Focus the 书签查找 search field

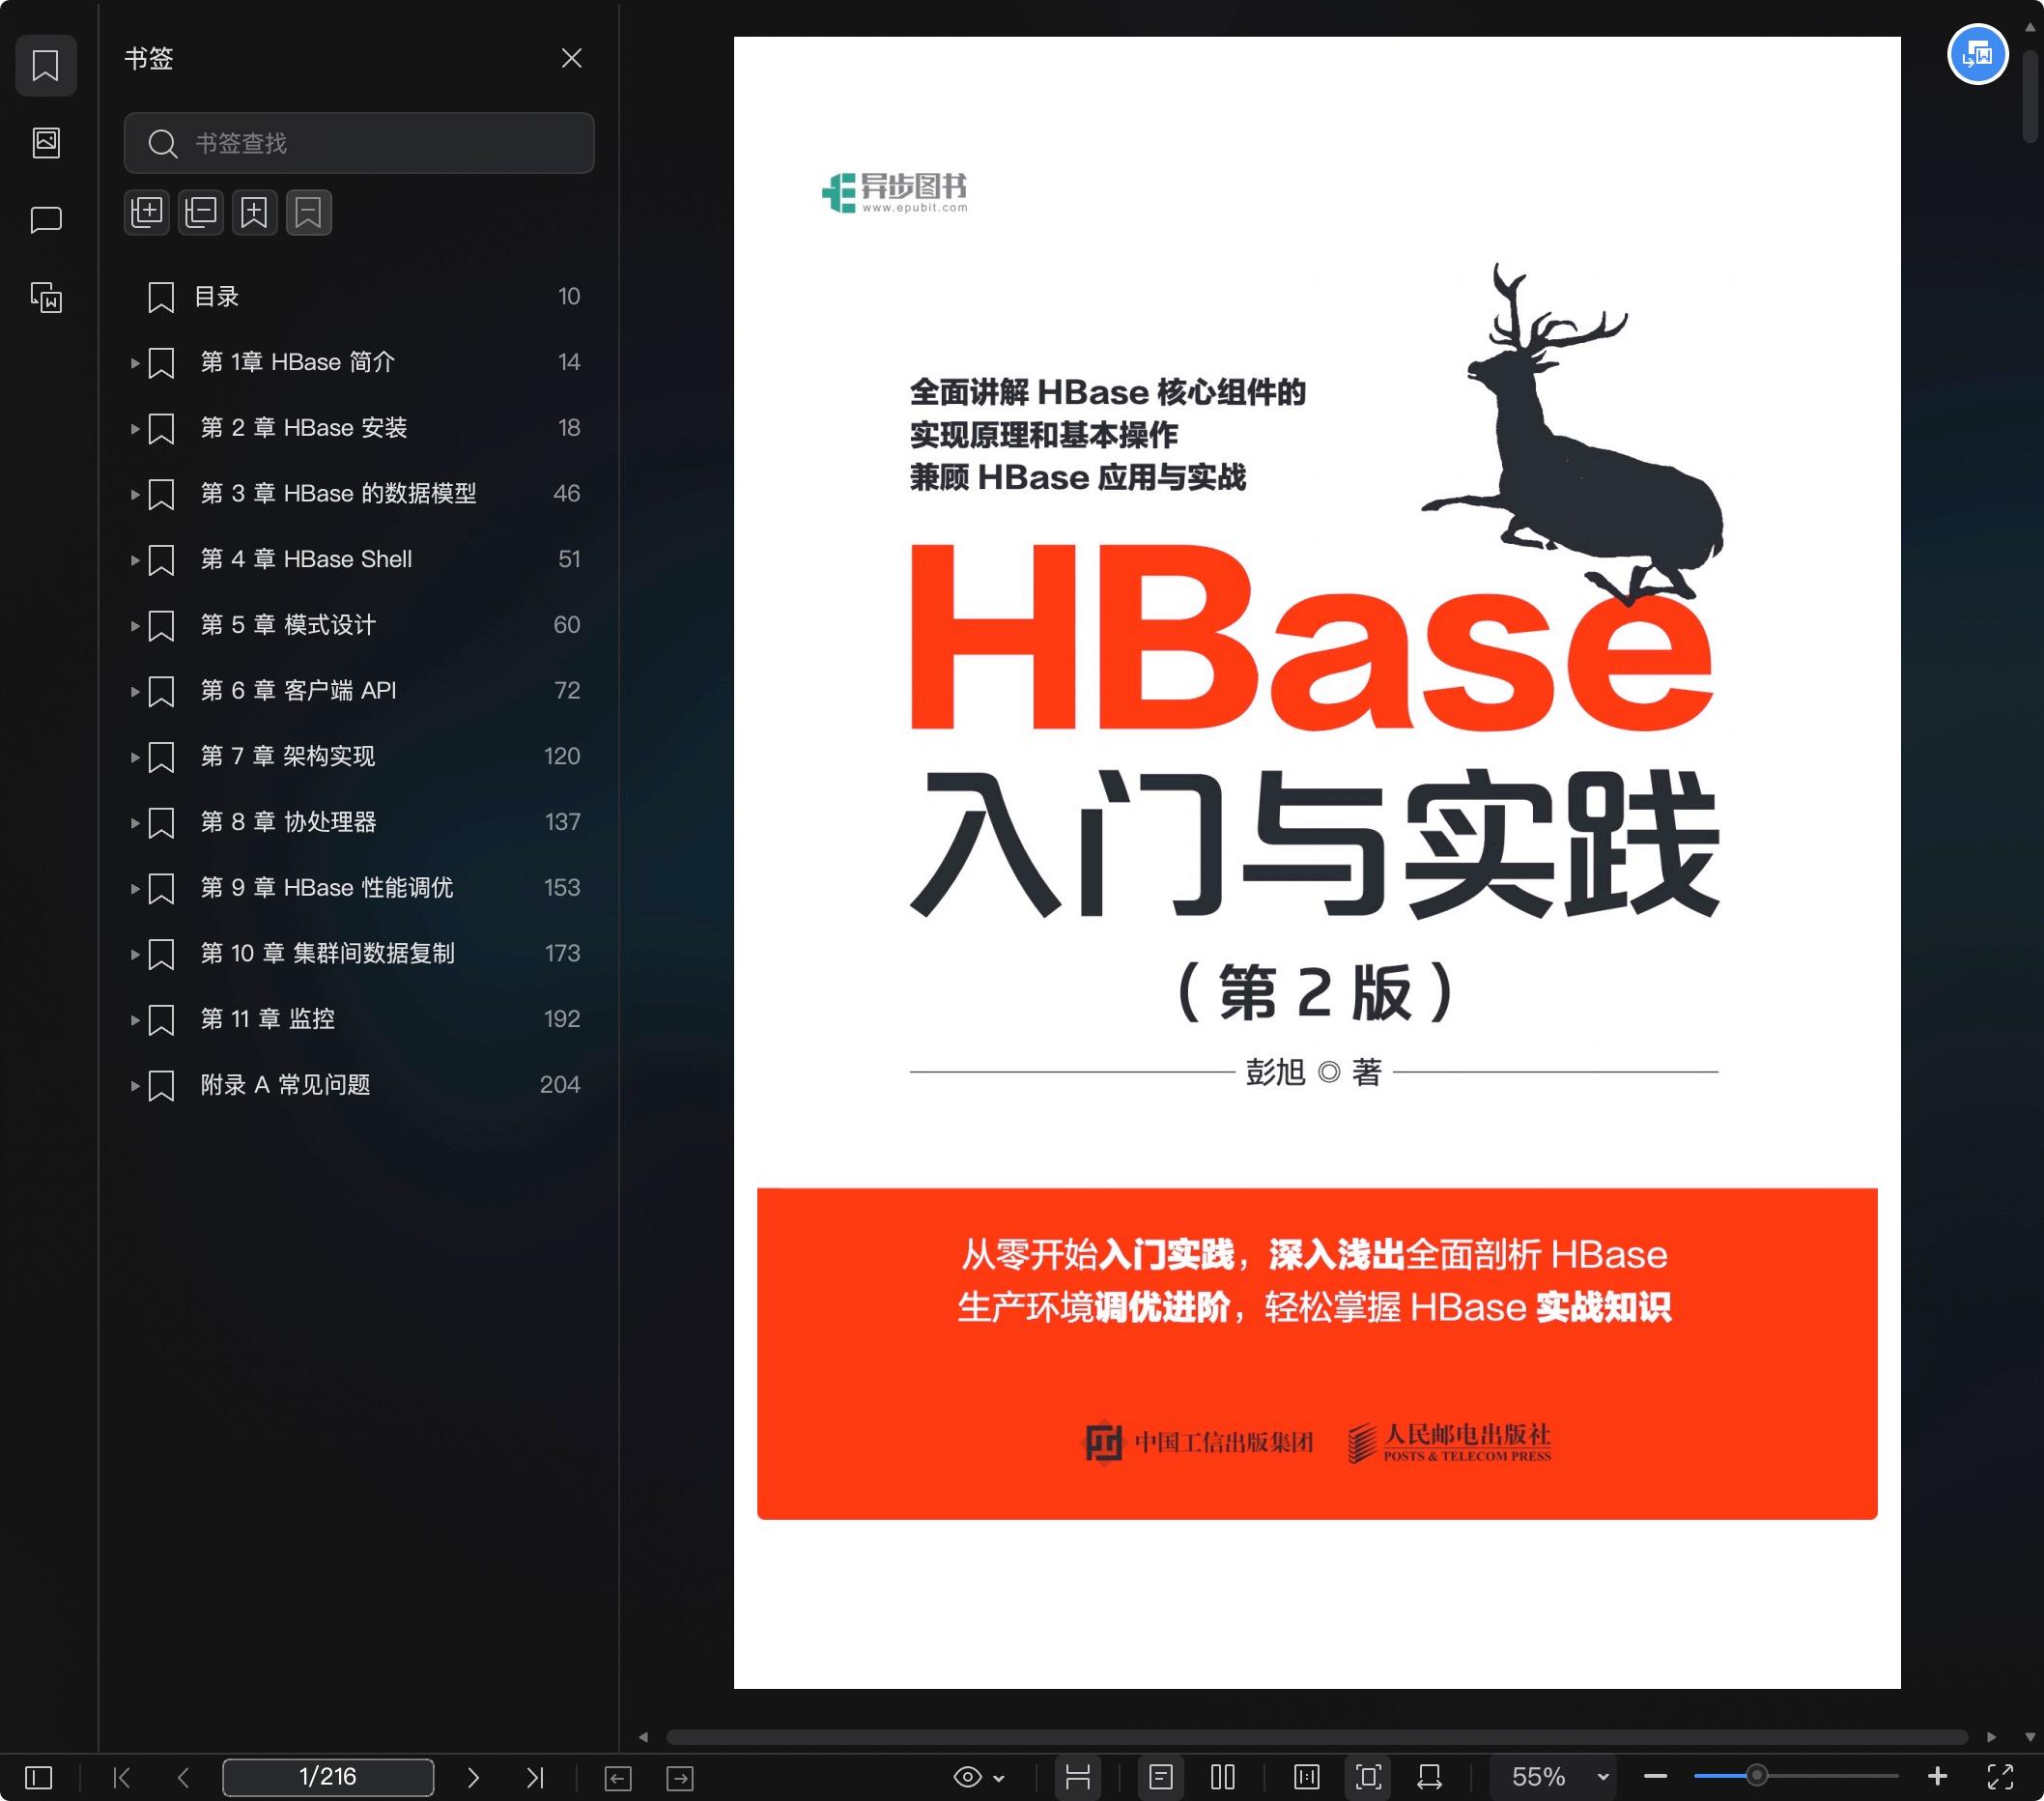359,143
